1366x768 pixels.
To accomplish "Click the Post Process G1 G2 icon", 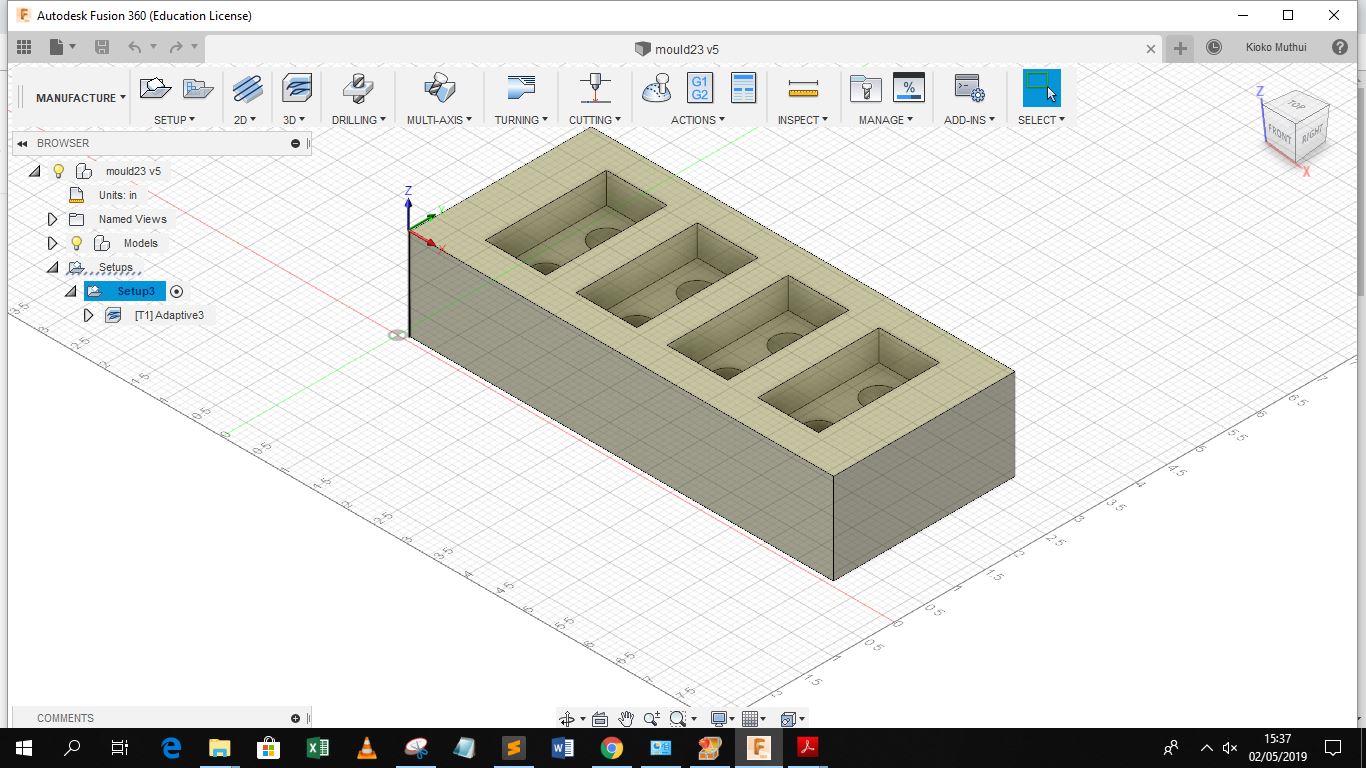I will 700,88.
